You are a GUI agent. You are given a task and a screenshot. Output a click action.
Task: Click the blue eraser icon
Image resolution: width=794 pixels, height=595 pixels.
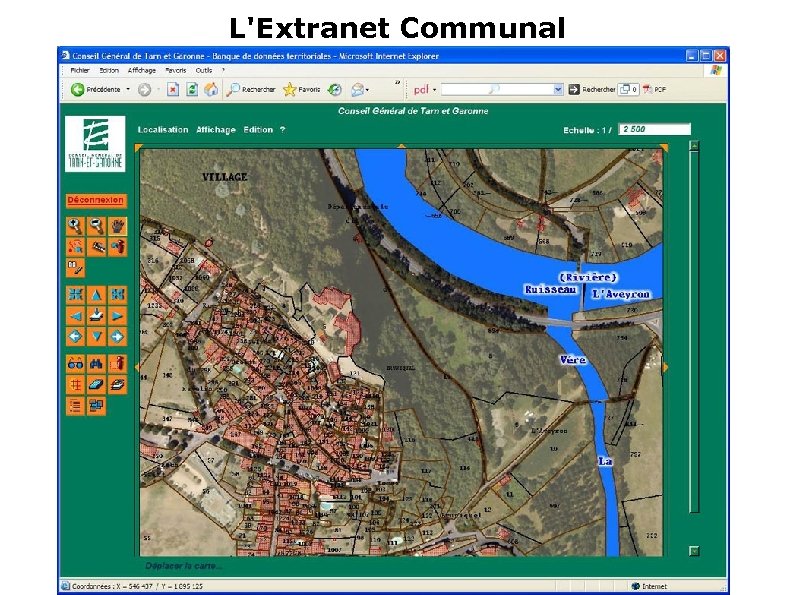tap(96, 385)
